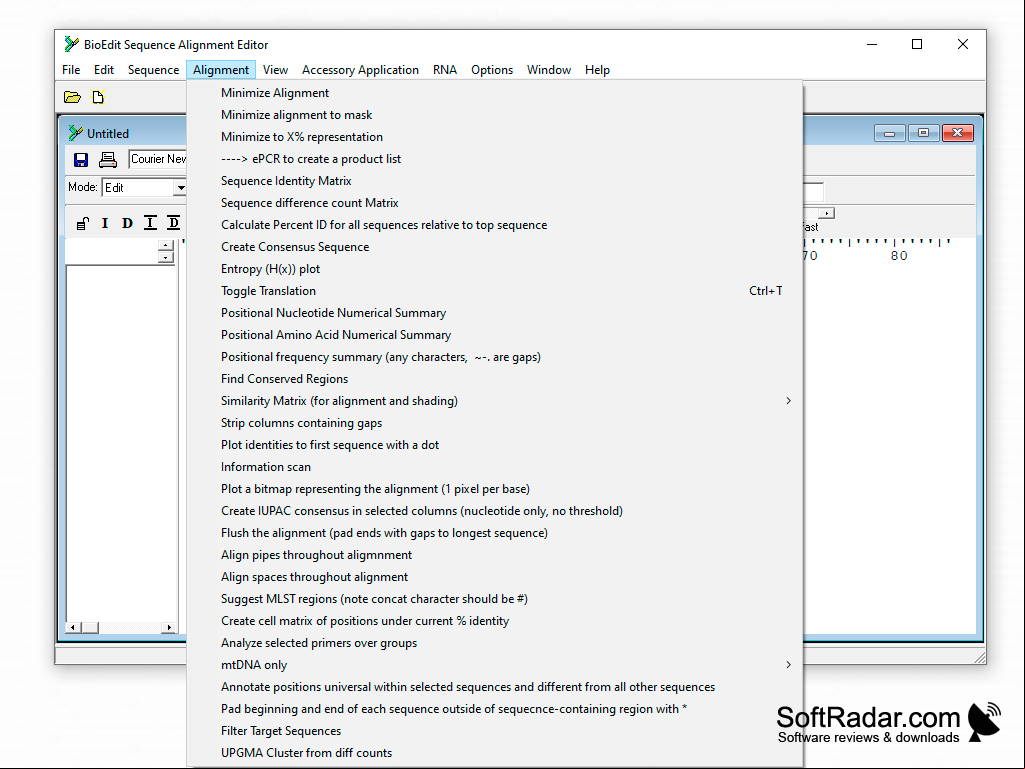Image resolution: width=1025 pixels, height=769 pixels.
Task: Select the underlined I icon
Action: [x=150, y=224]
